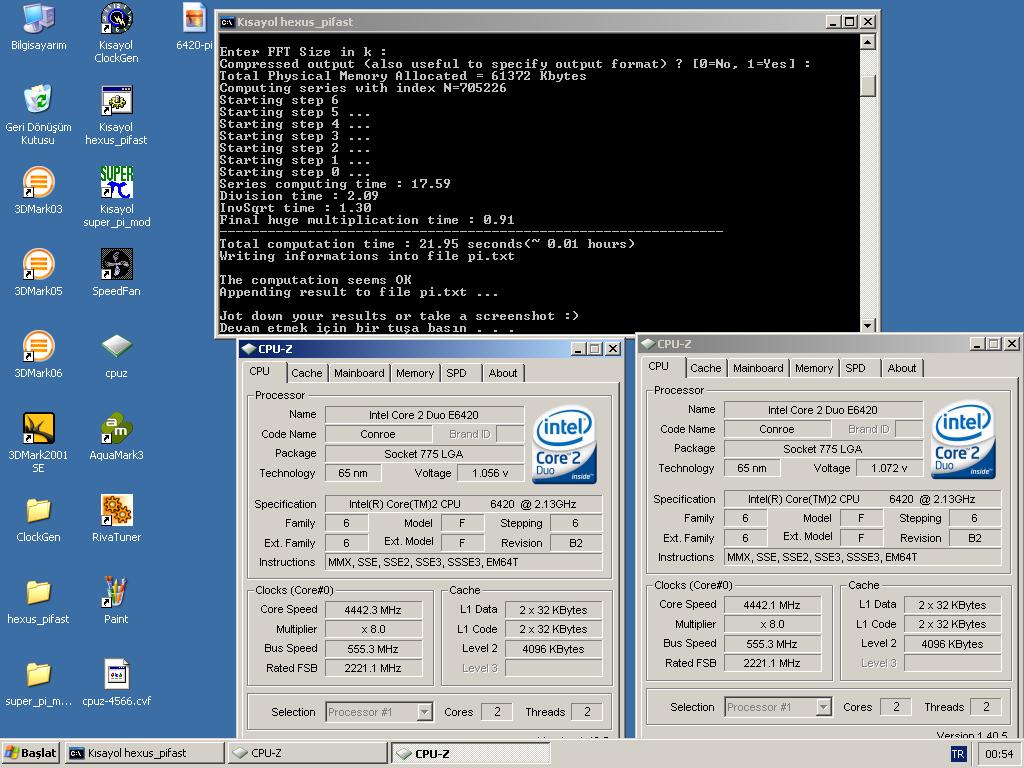Click console window title bar system icon
This screenshot has height=768, width=1024.
coord(227,22)
